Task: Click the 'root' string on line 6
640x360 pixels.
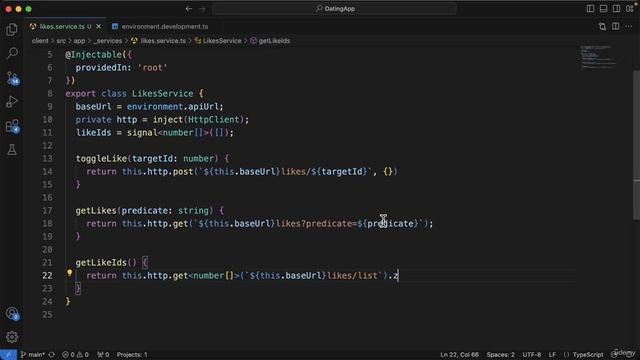Action: (152, 68)
